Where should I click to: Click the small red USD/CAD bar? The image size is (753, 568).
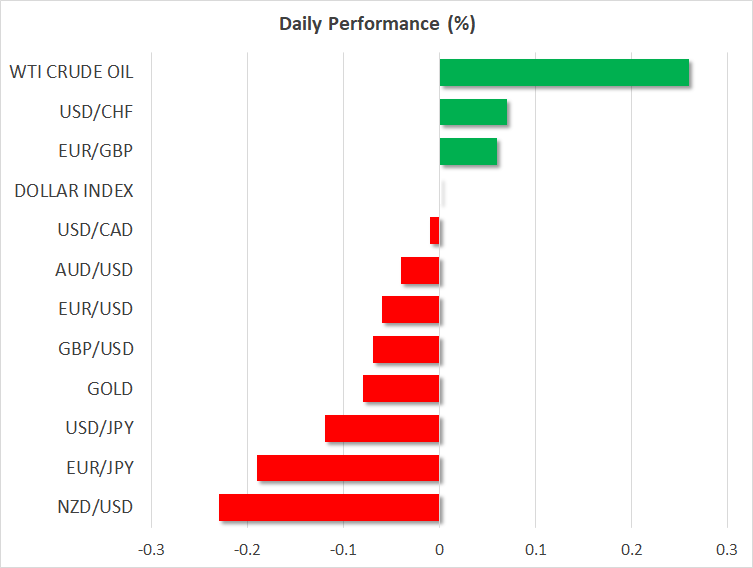point(435,231)
